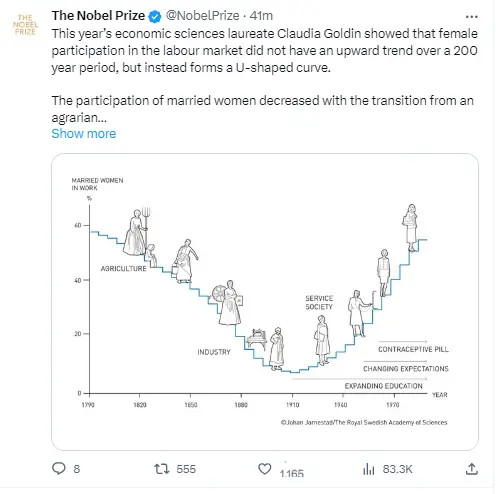Image resolution: width=496 pixels, height=494 pixels.
Task: Open the view analytics bar icon
Action: click(x=369, y=469)
